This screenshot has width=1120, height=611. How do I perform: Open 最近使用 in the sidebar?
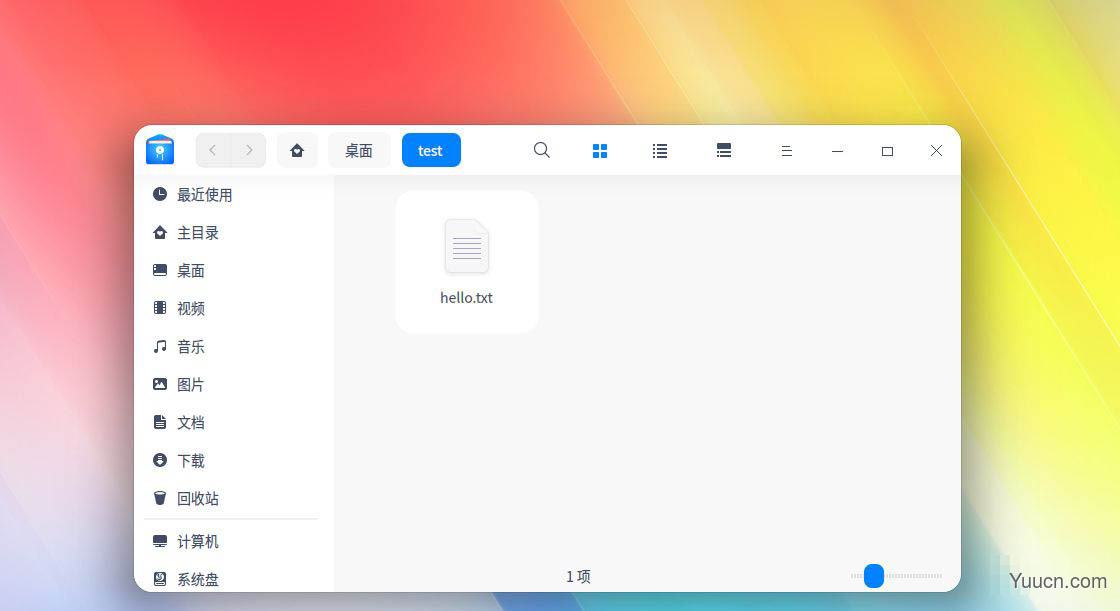pos(234,194)
